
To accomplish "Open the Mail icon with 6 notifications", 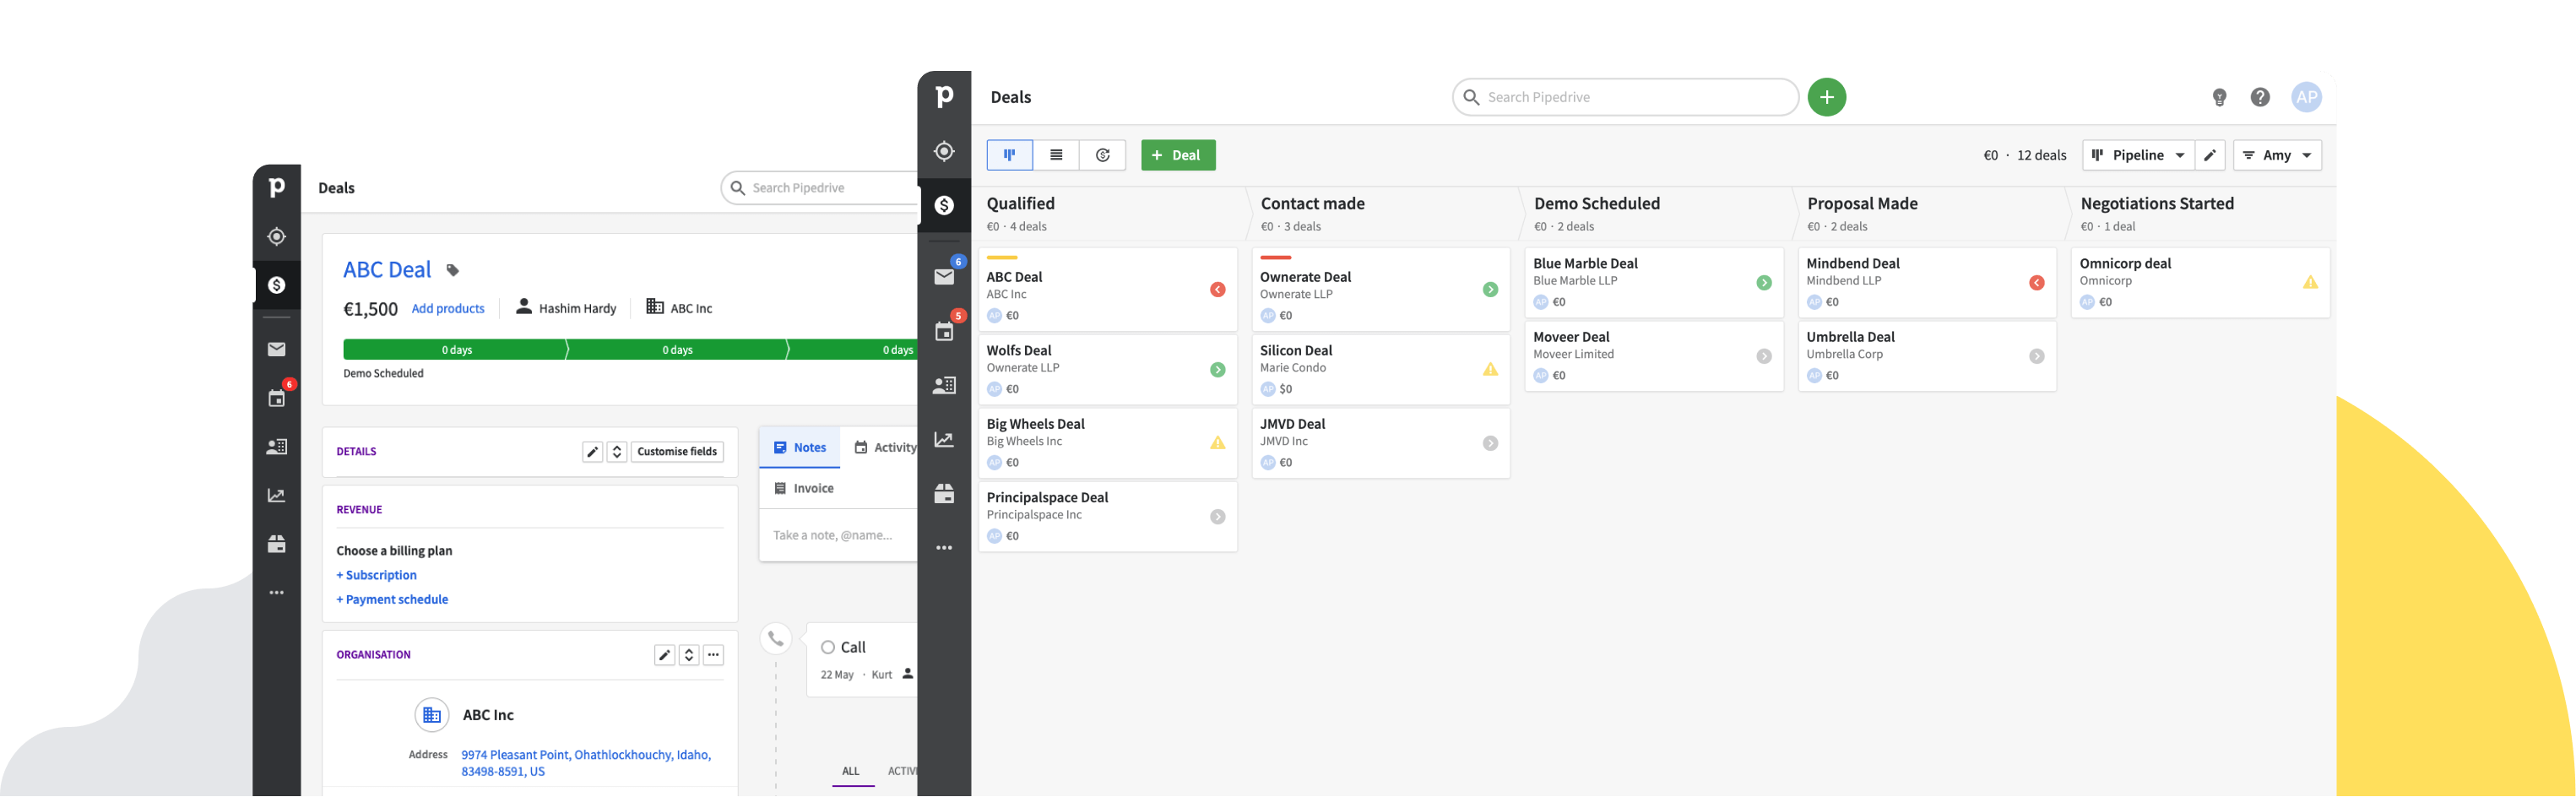I will coord(944,276).
